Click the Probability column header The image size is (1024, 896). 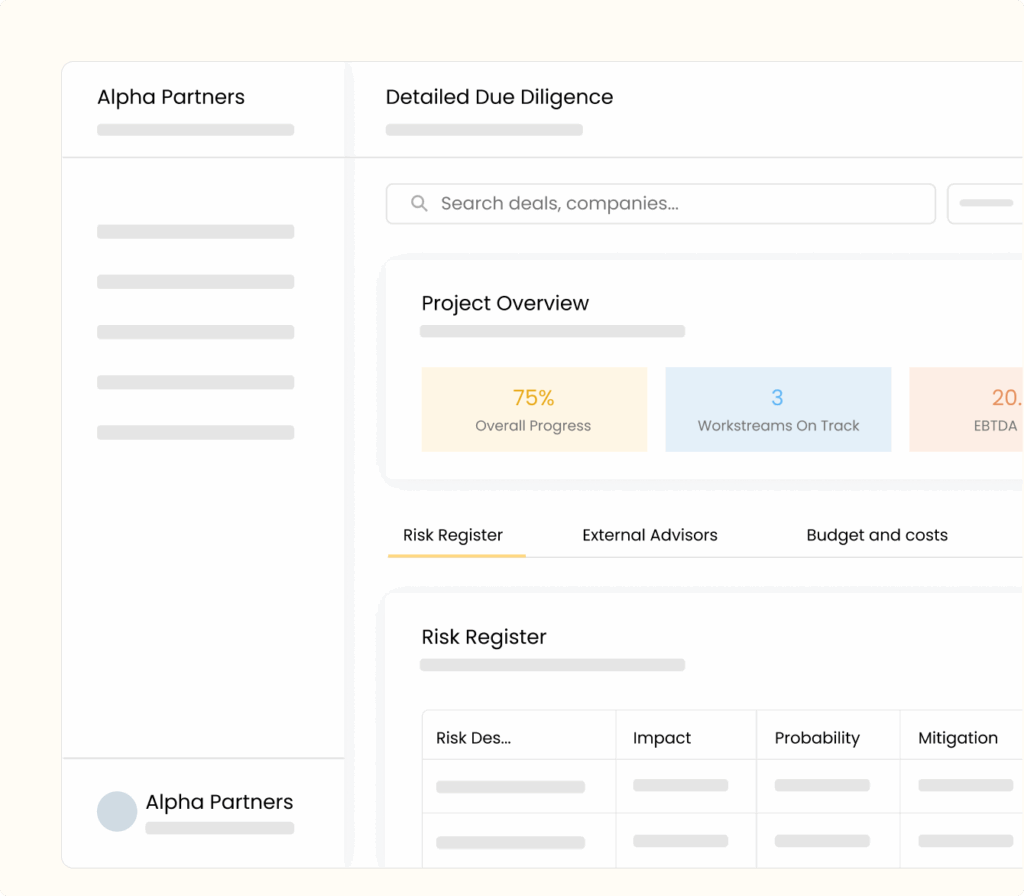point(817,738)
